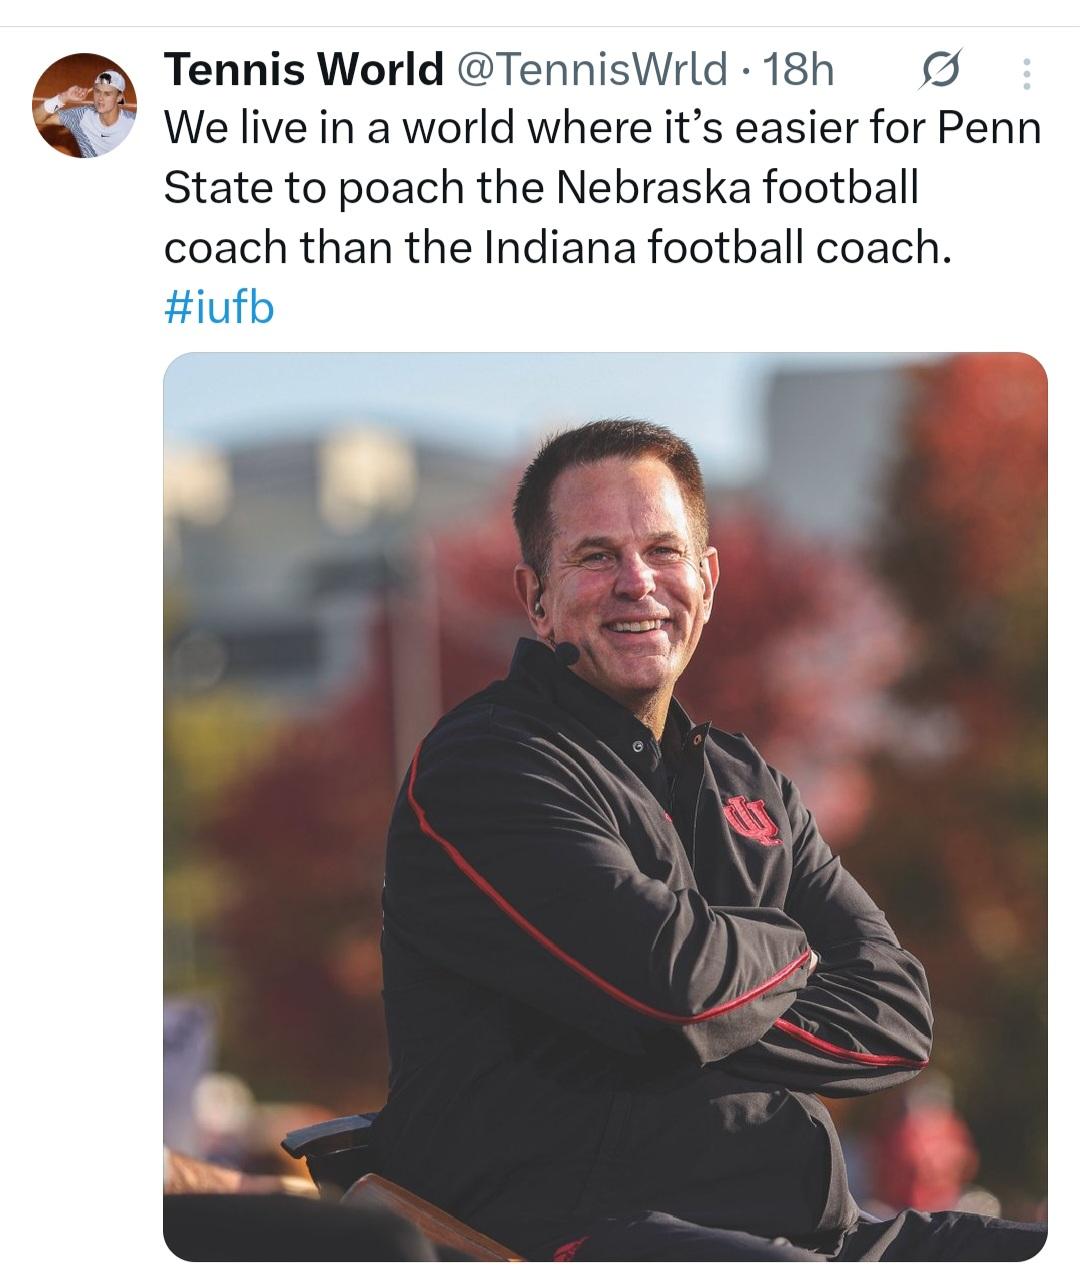Click the Tennis World profile avatar
This screenshot has height=1288, width=1080.
(x=84, y=106)
